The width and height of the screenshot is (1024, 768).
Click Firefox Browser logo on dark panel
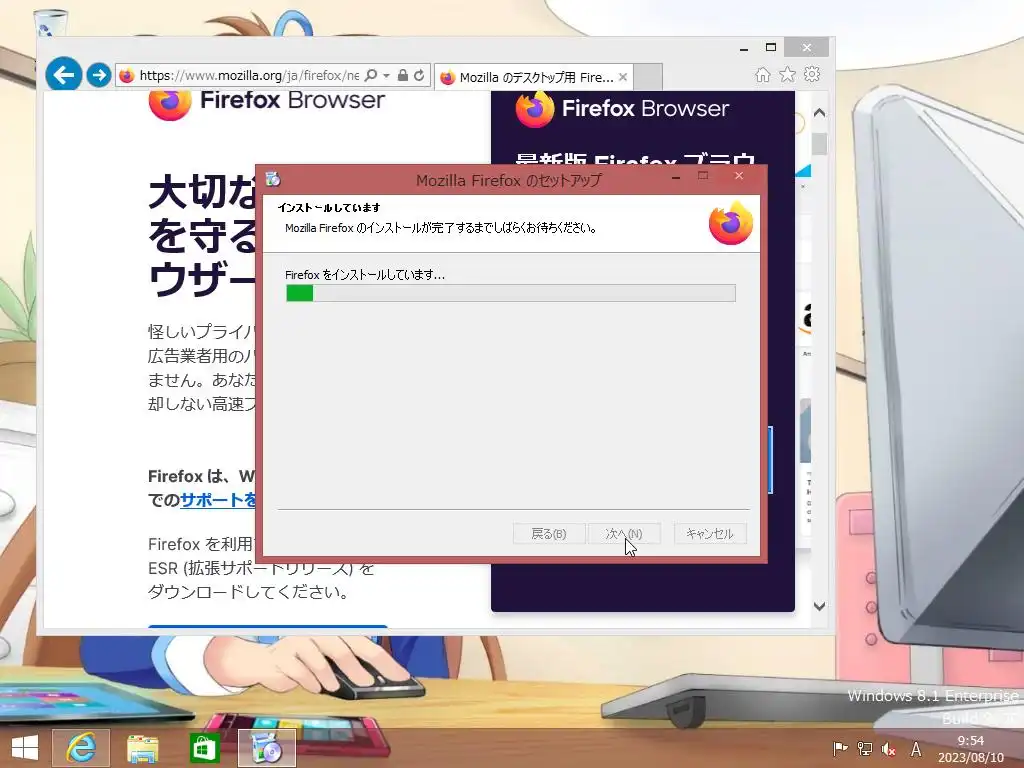[622, 109]
